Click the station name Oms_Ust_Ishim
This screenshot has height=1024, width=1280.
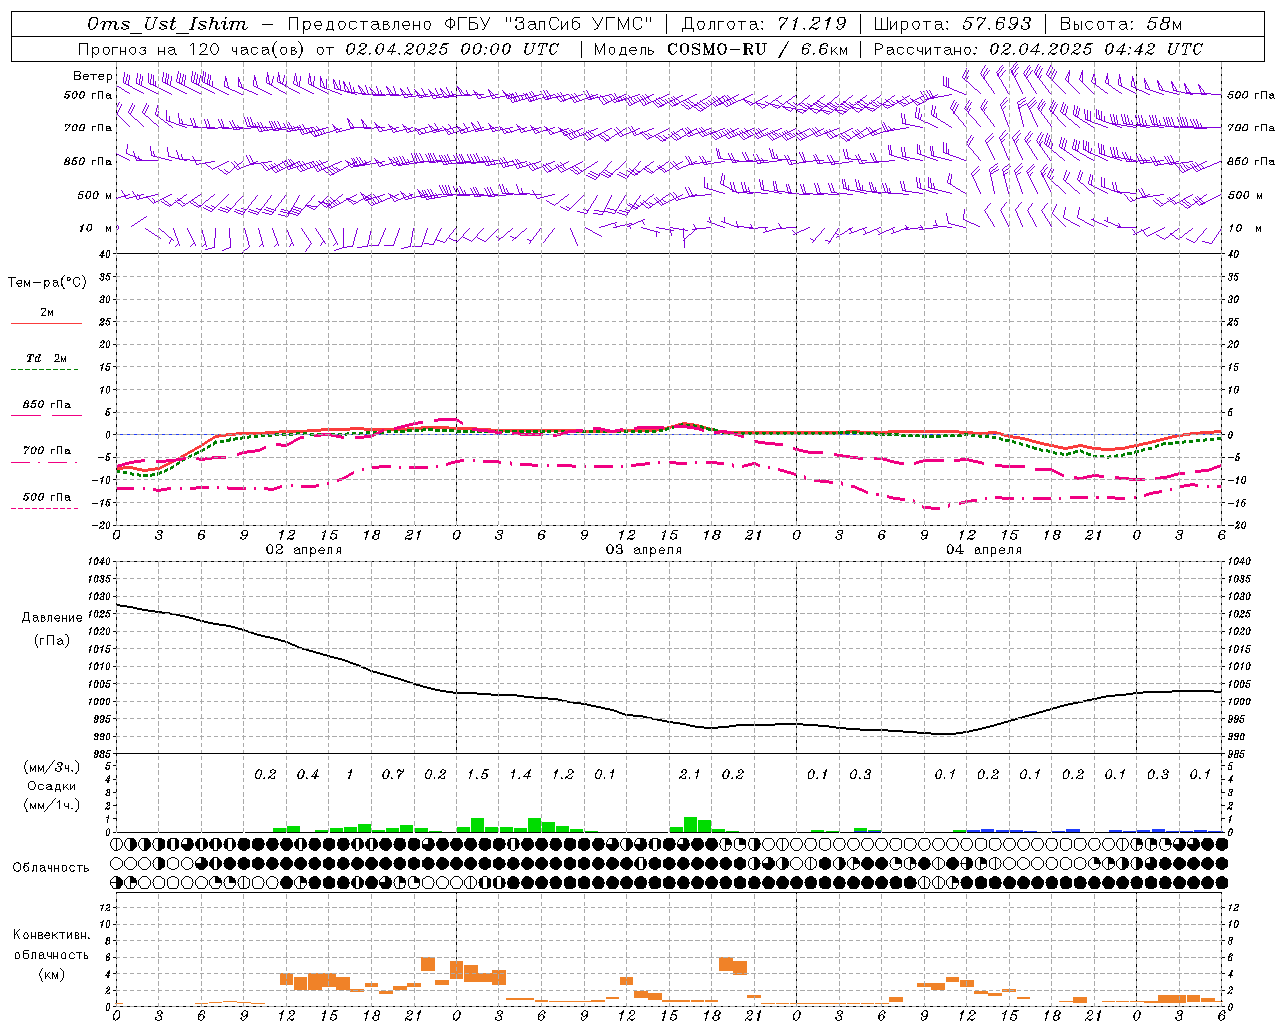167,24
